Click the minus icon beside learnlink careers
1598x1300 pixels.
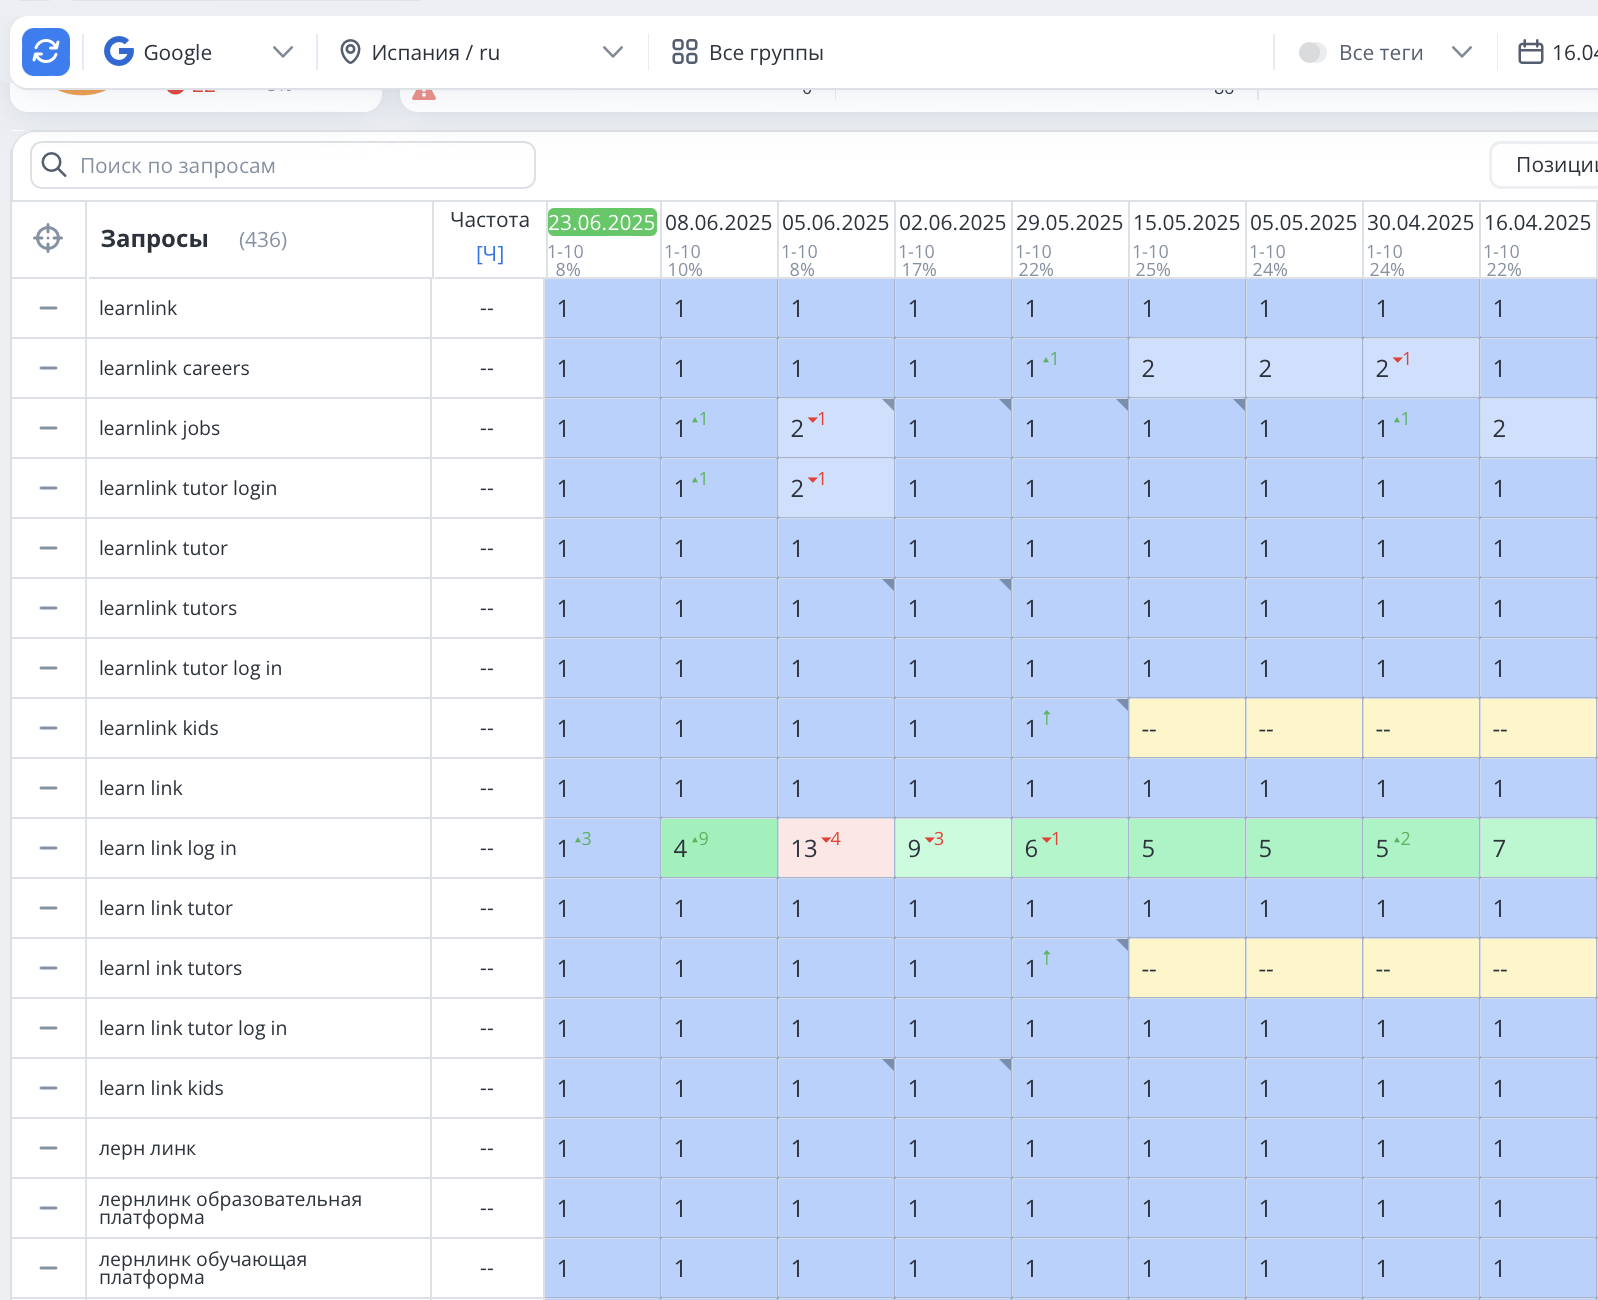pos(48,368)
